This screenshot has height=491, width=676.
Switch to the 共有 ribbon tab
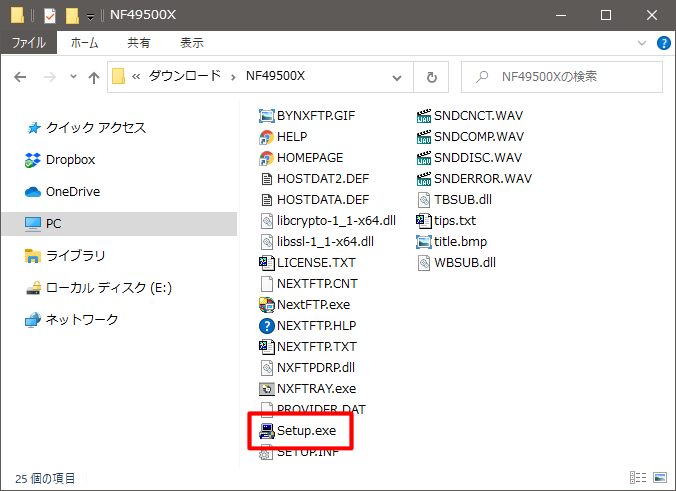[x=139, y=43]
